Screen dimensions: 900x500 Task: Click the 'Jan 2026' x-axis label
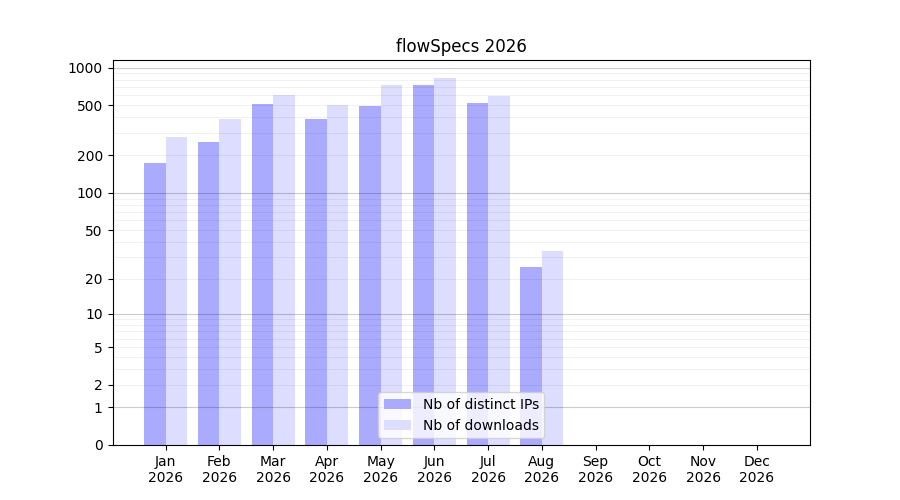(x=165, y=469)
